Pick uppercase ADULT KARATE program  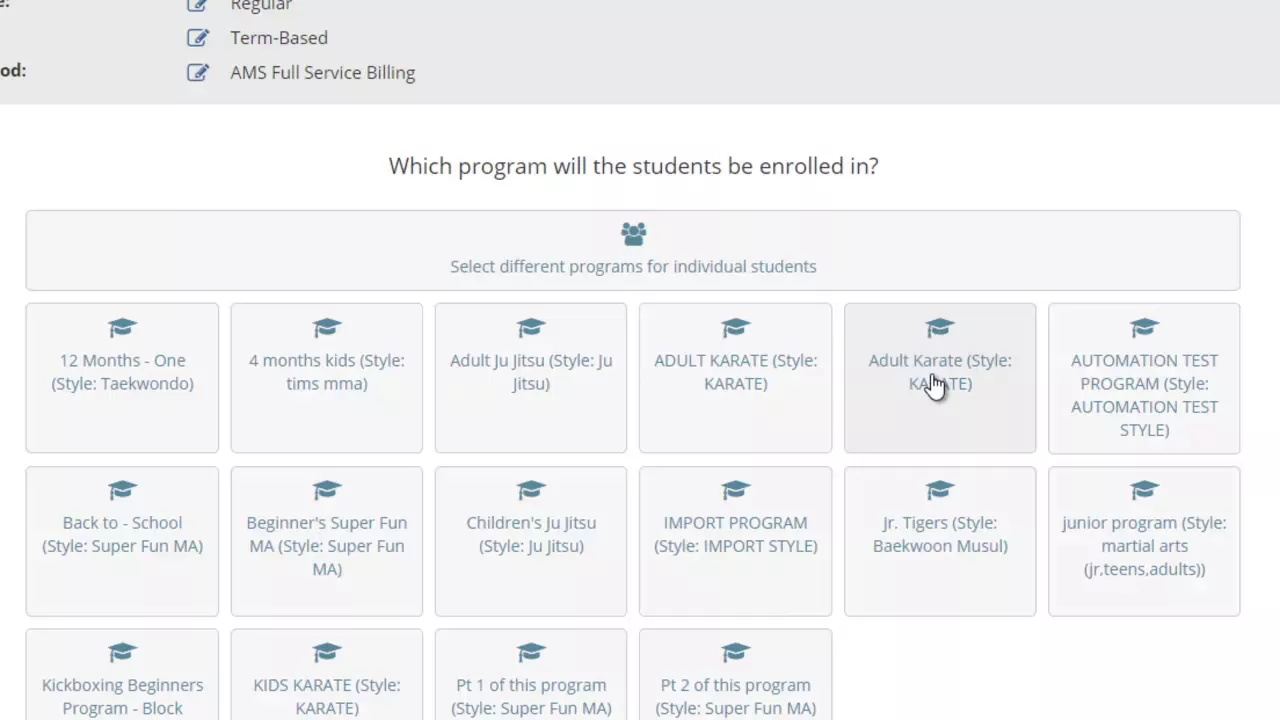(735, 378)
